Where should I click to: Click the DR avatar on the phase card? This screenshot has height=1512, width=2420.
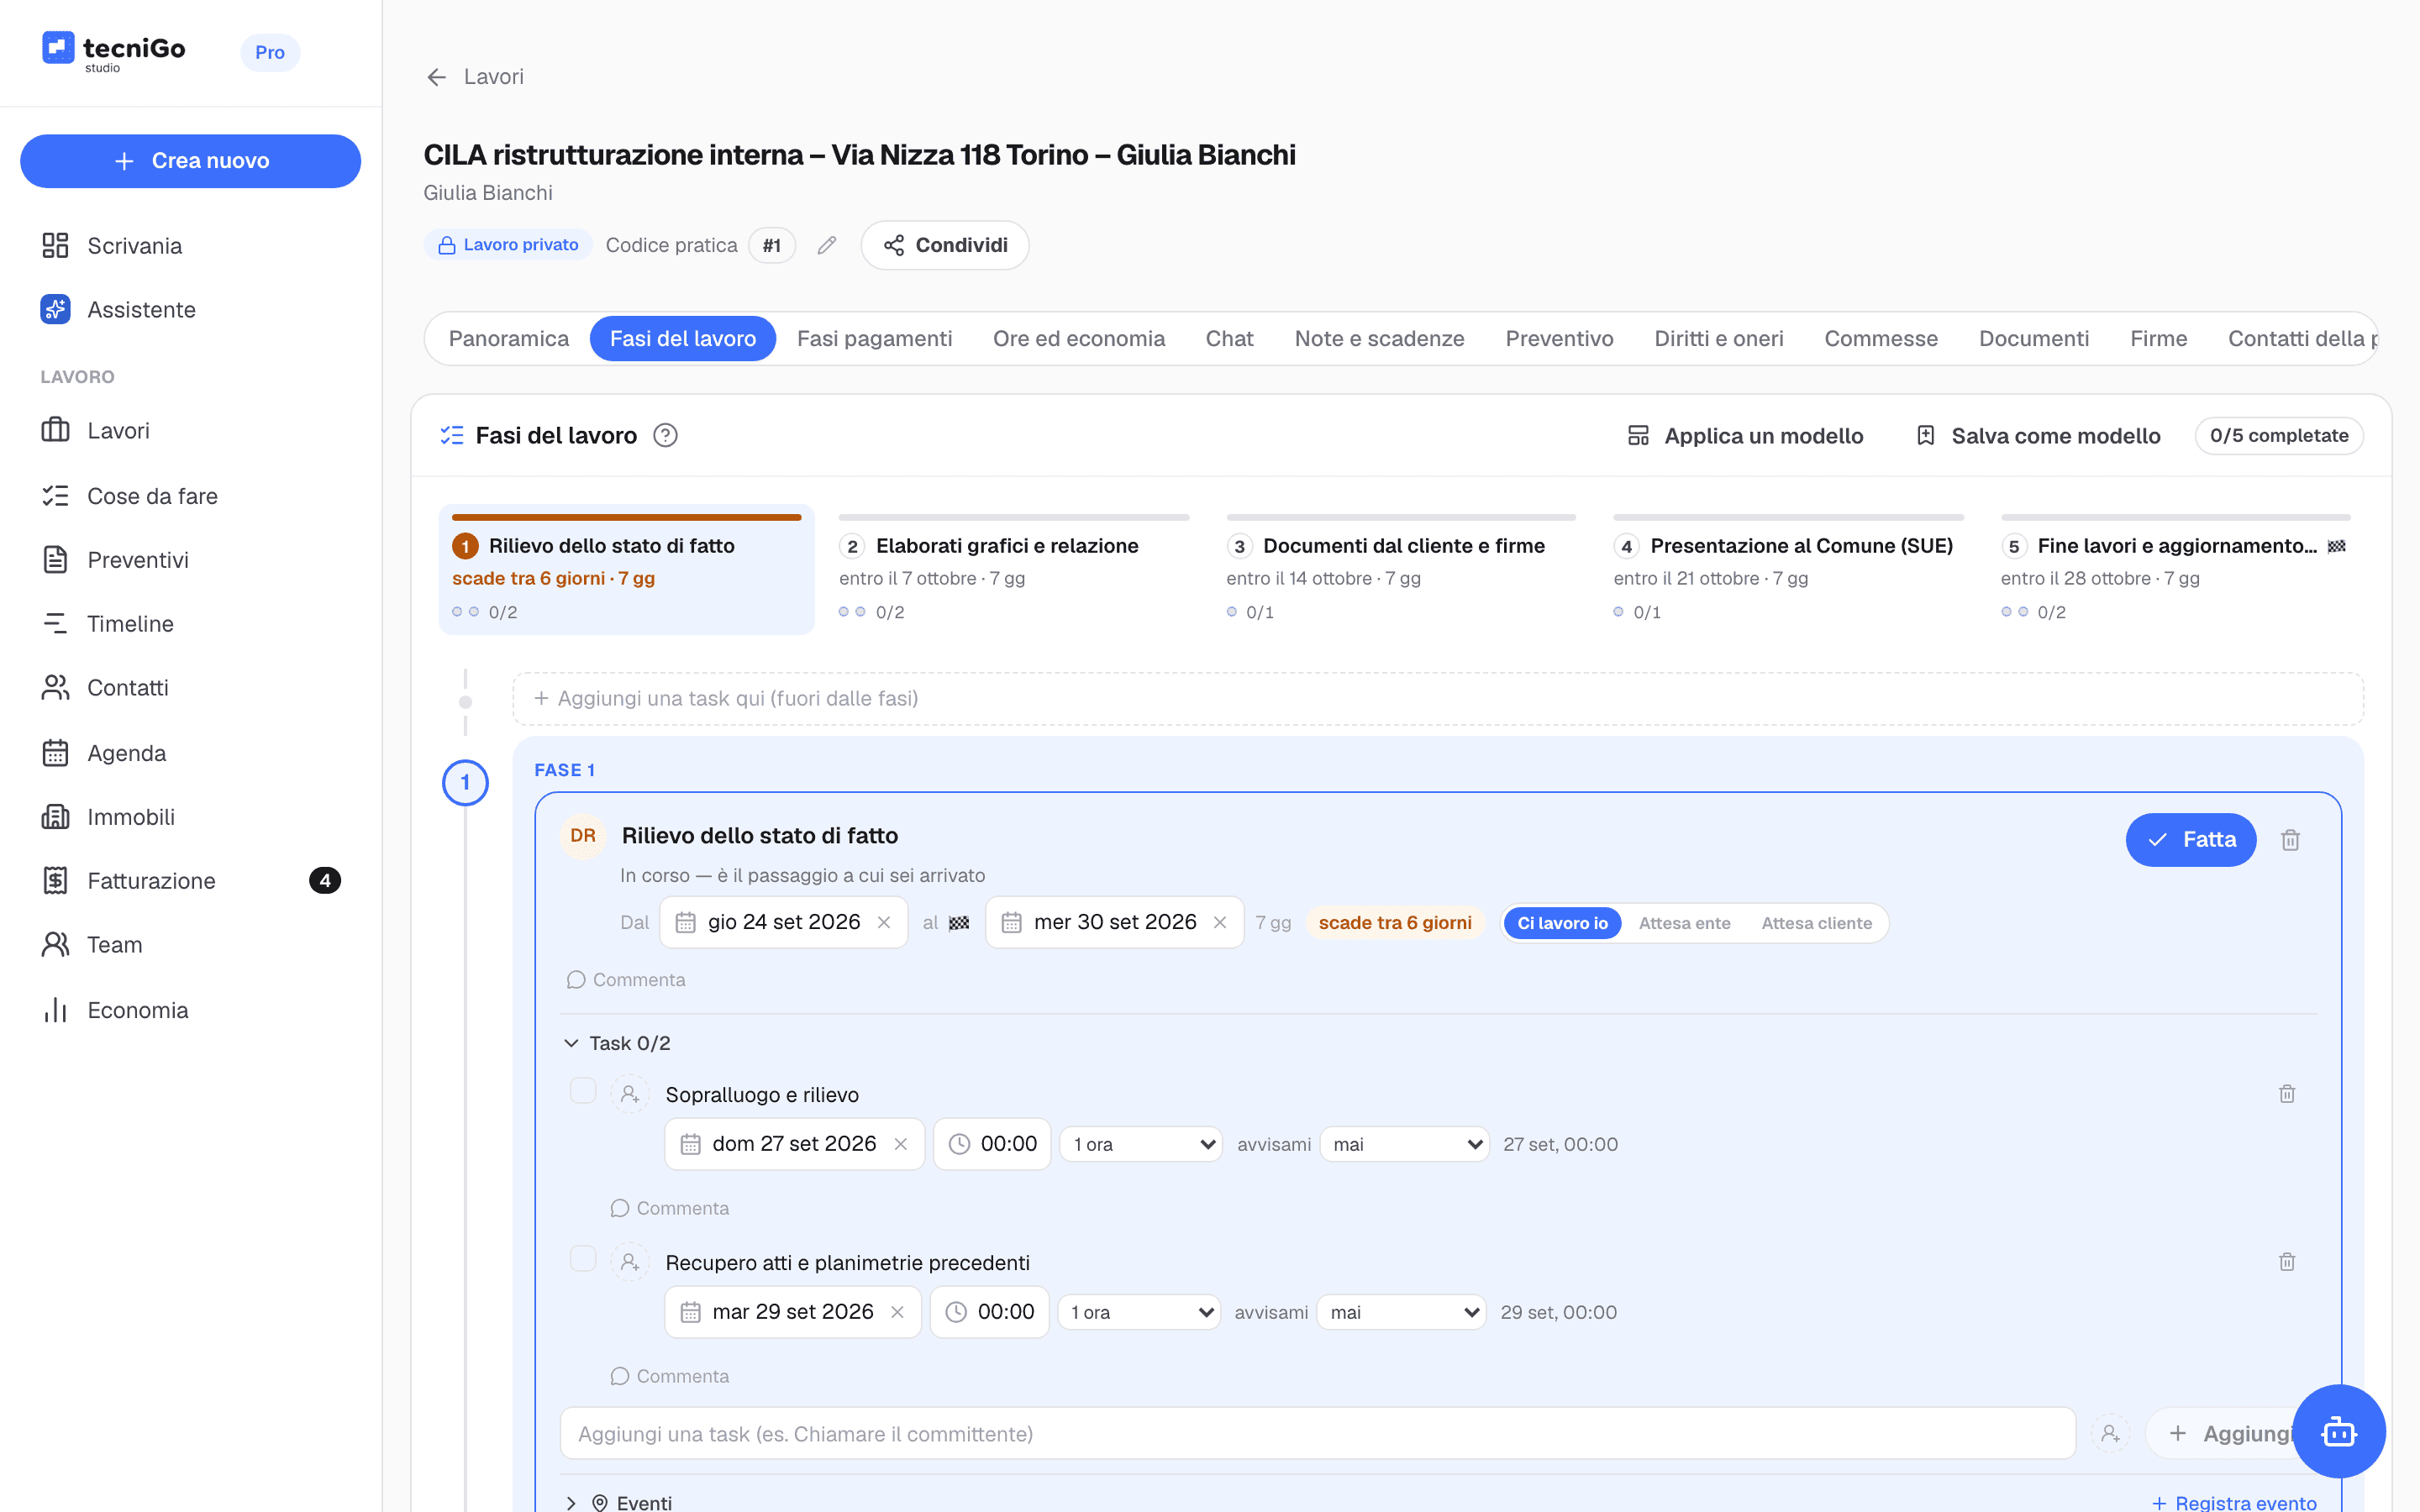pyautogui.click(x=583, y=836)
